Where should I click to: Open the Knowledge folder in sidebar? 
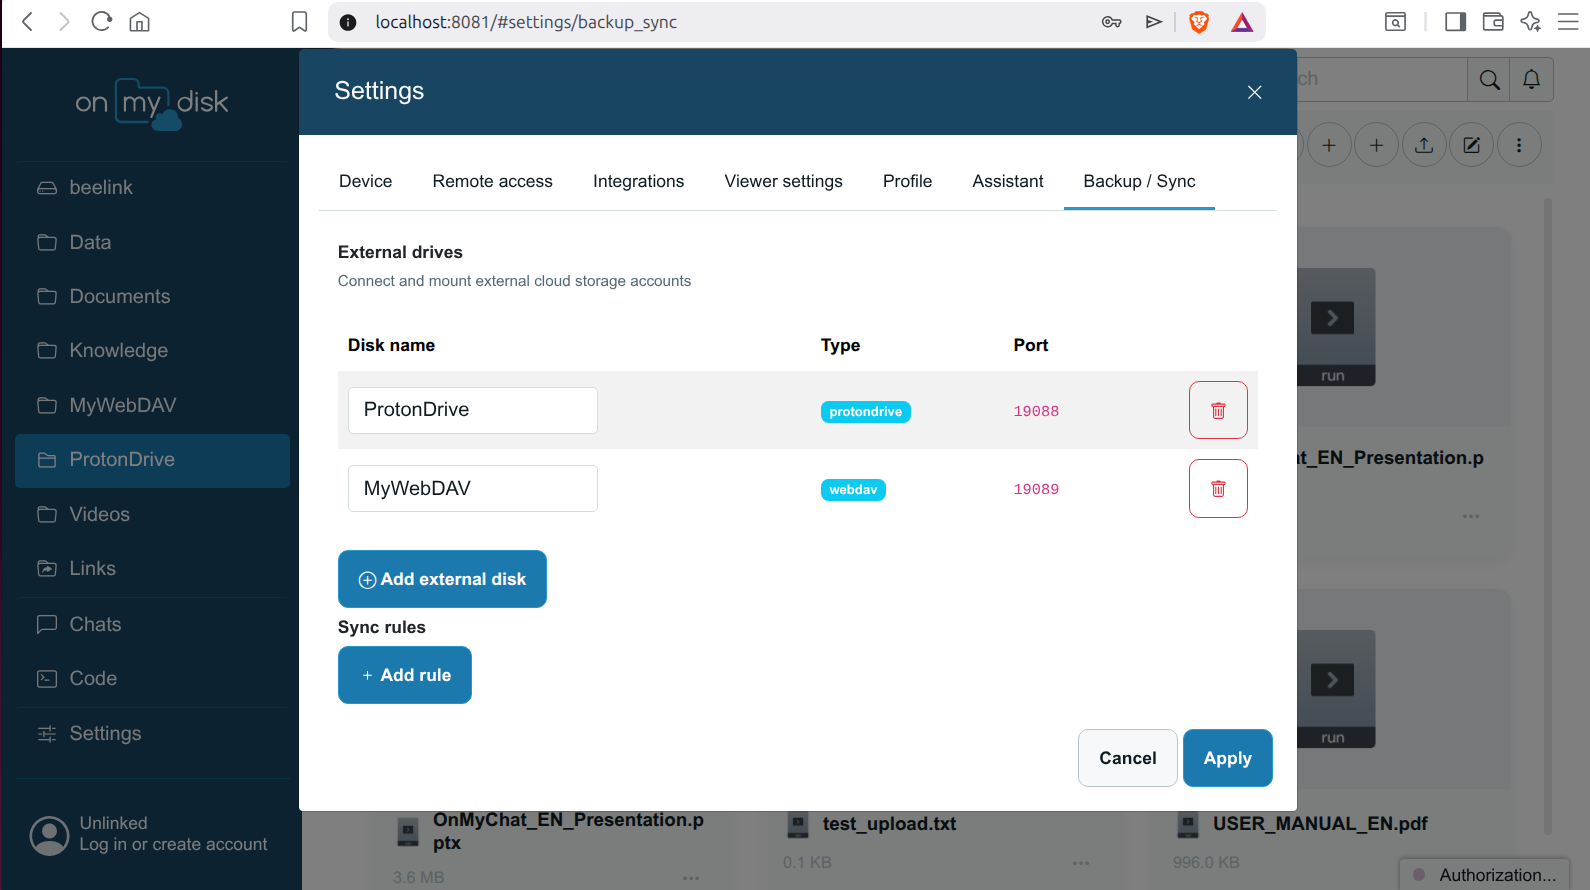tap(152, 351)
